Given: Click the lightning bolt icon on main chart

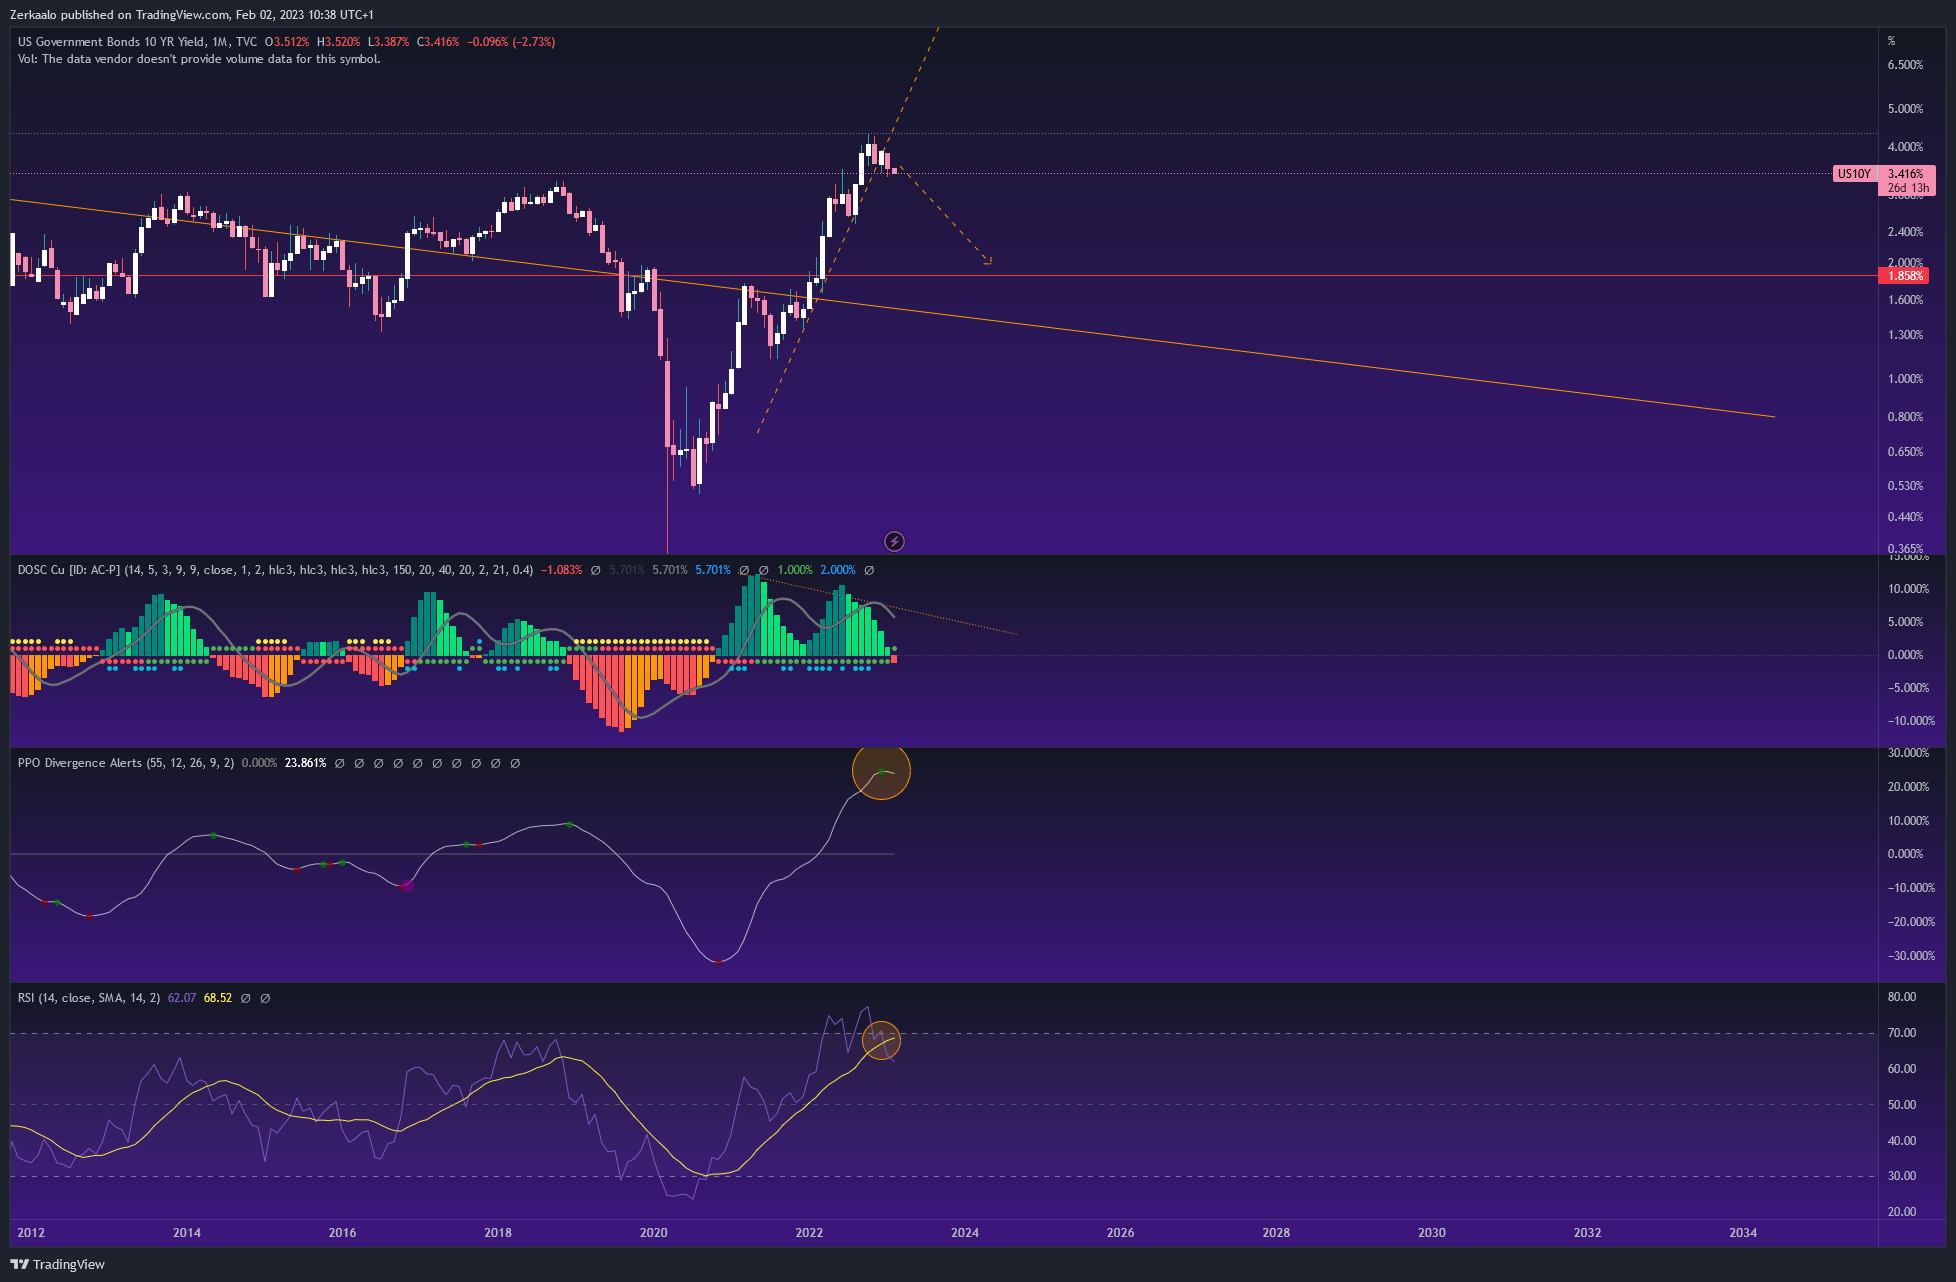Looking at the screenshot, I should click(x=894, y=541).
